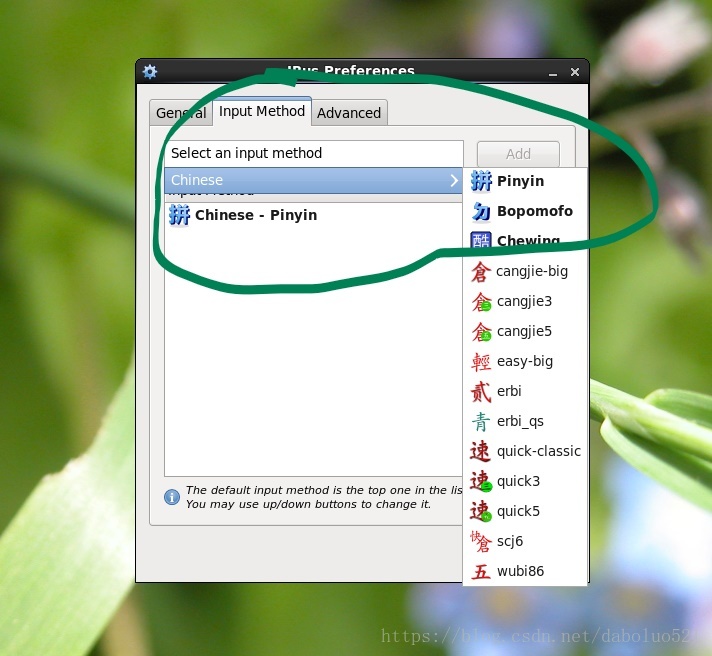Switch to the Input Method tab

(262, 111)
